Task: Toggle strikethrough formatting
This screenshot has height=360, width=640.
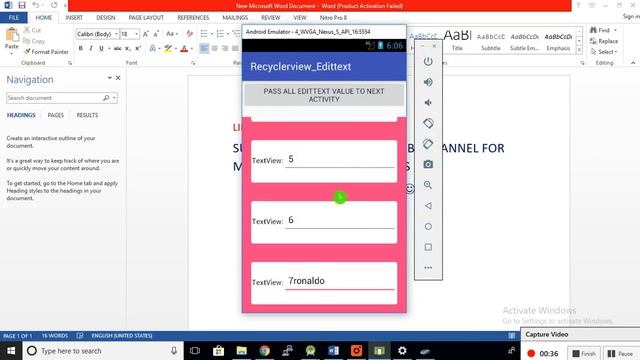Action: point(118,49)
